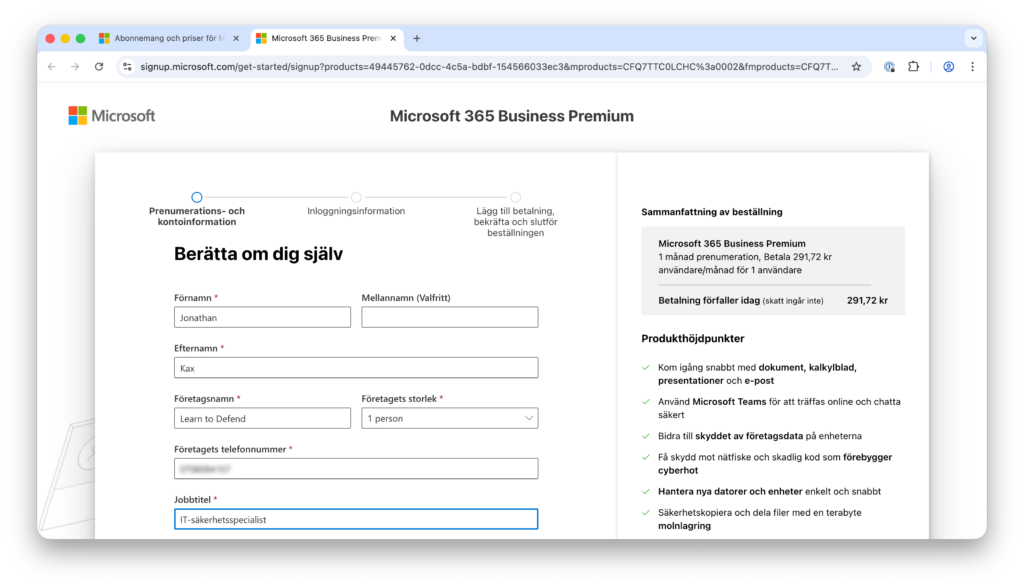Click the Microsoft logo

pyautogui.click(x=112, y=116)
